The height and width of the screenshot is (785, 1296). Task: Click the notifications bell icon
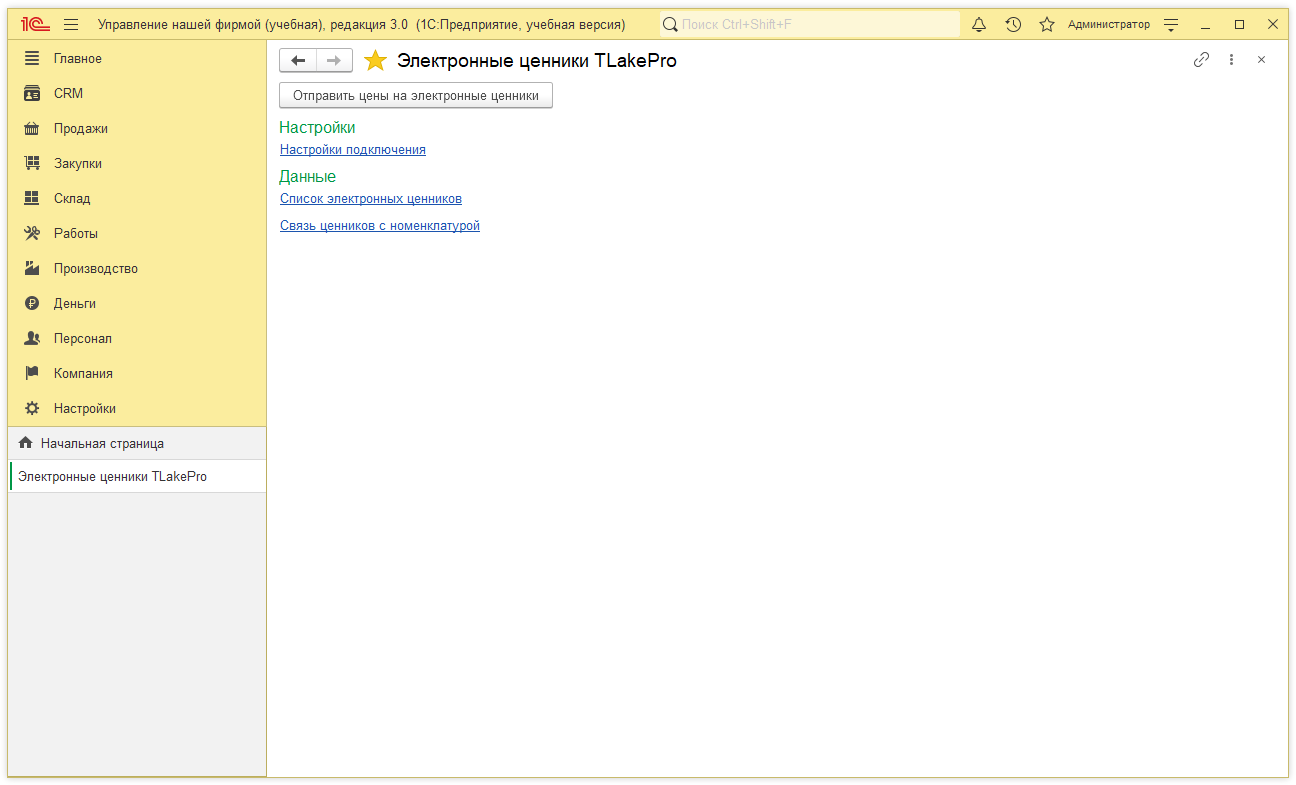979,25
